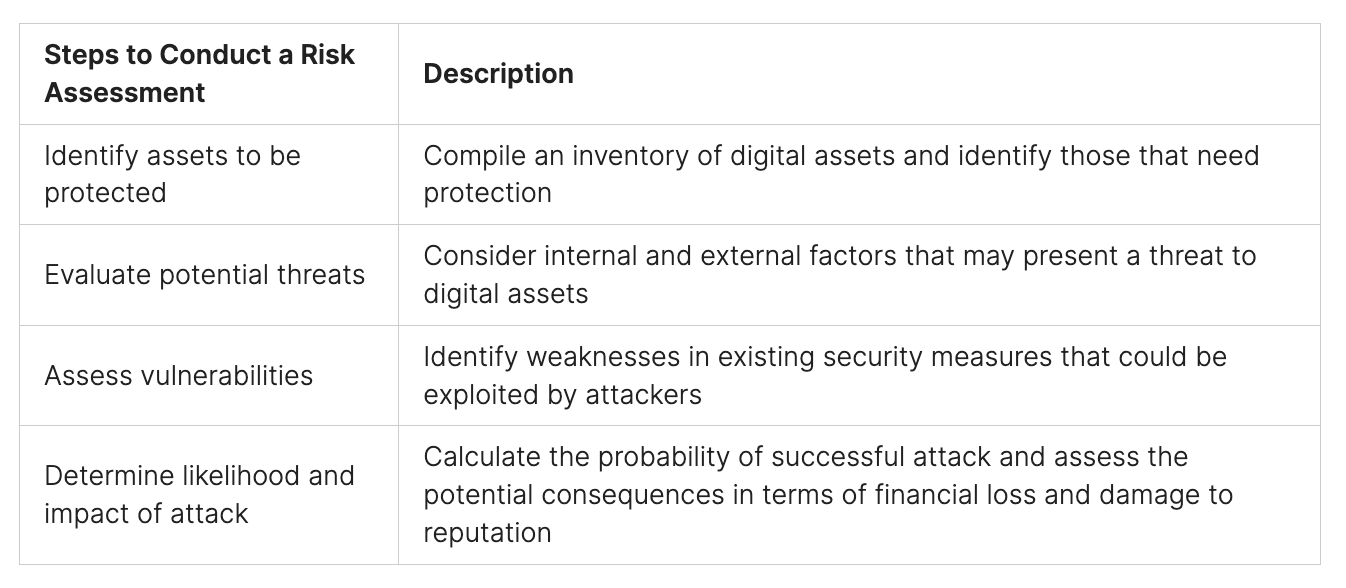Select the 'Assess vulnerabilities' cell
The image size is (1346, 588).
(178, 375)
